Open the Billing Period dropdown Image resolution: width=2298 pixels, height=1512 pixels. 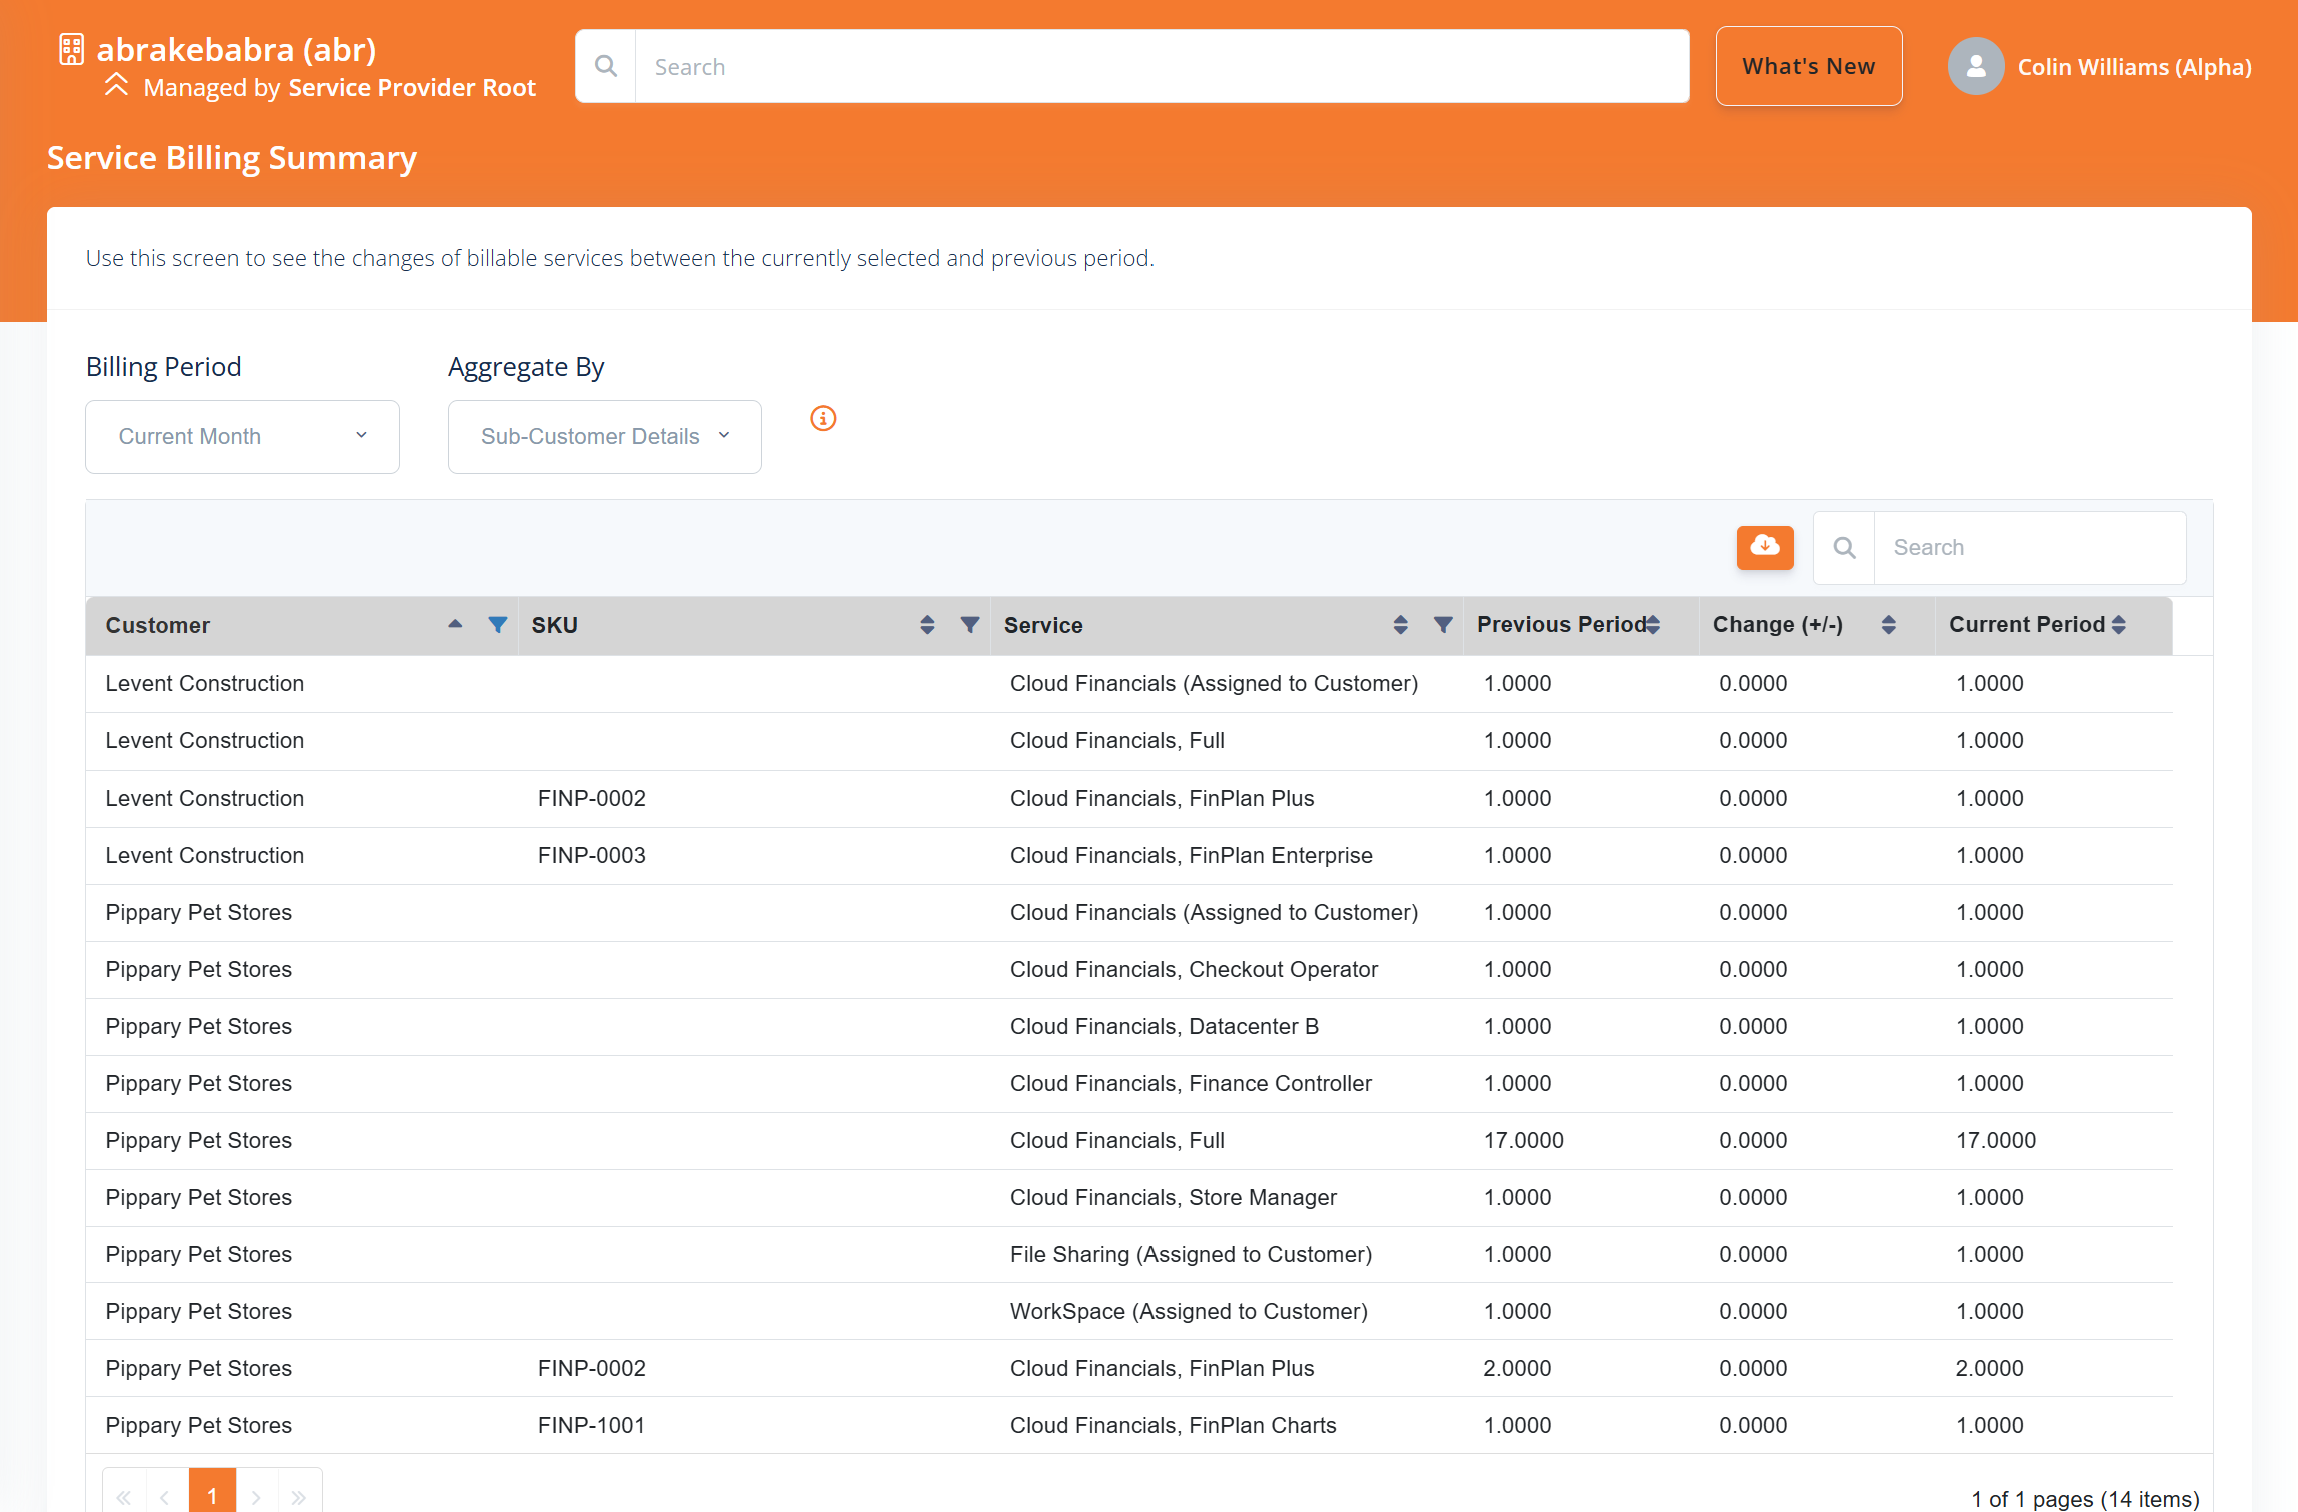pyautogui.click(x=241, y=436)
